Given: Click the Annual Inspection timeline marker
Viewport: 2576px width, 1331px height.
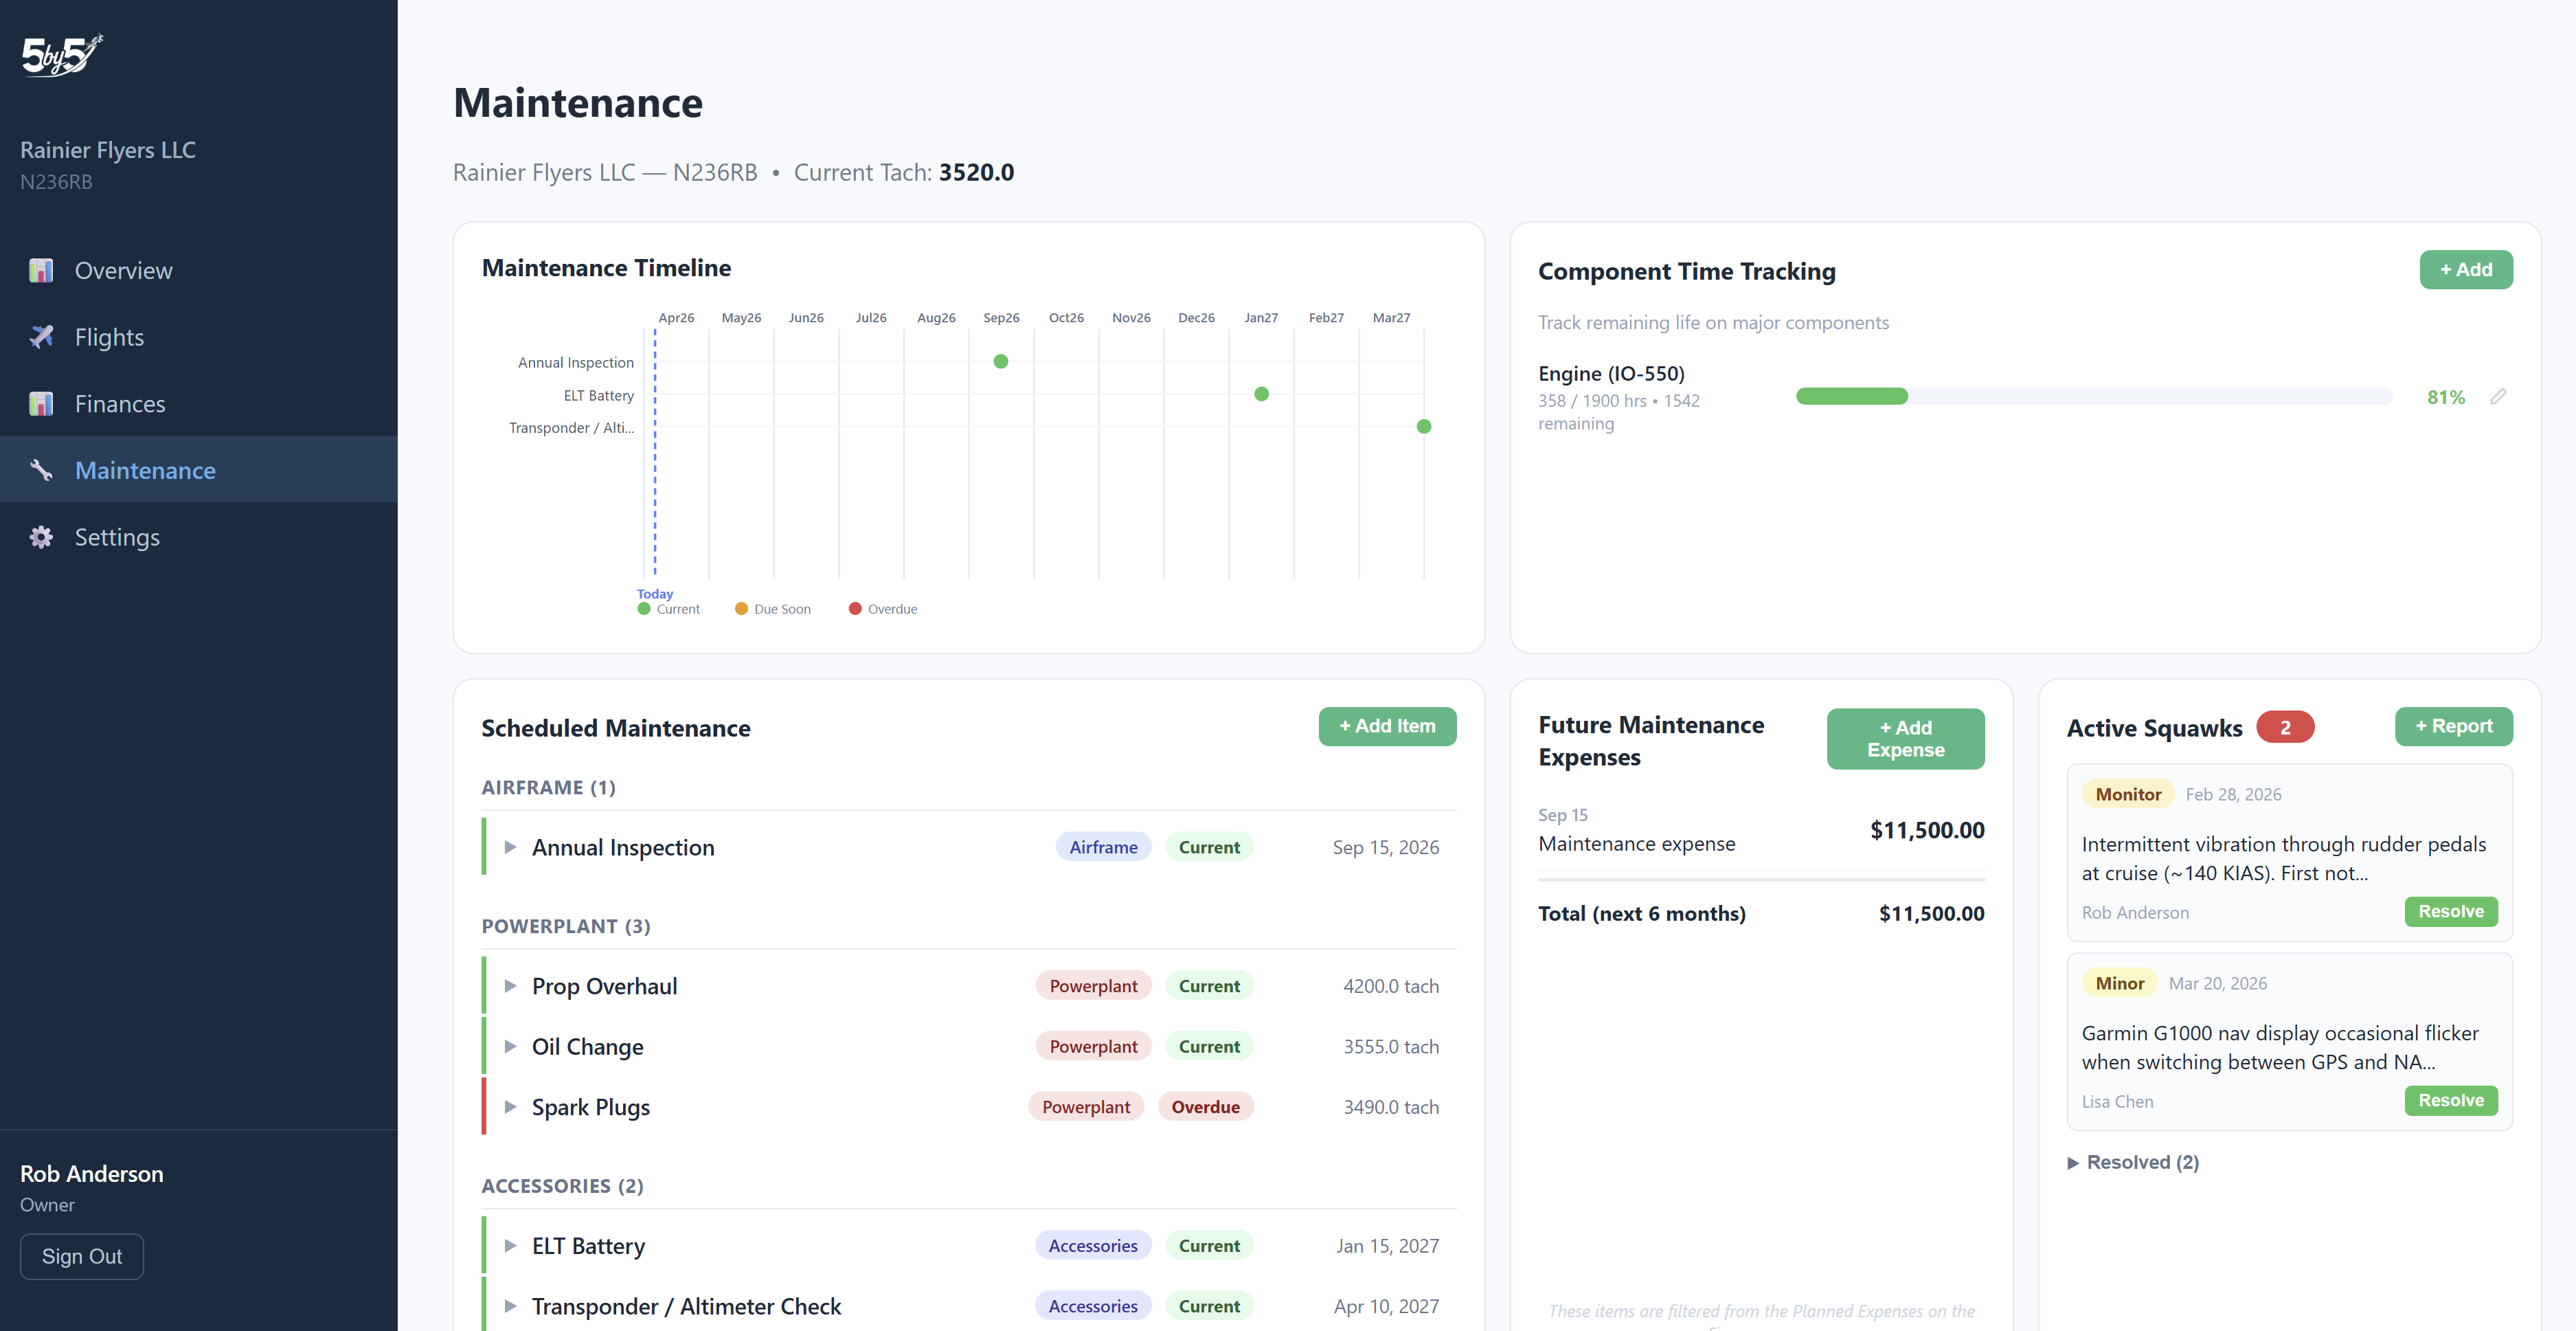Looking at the screenshot, I should pos(1000,361).
